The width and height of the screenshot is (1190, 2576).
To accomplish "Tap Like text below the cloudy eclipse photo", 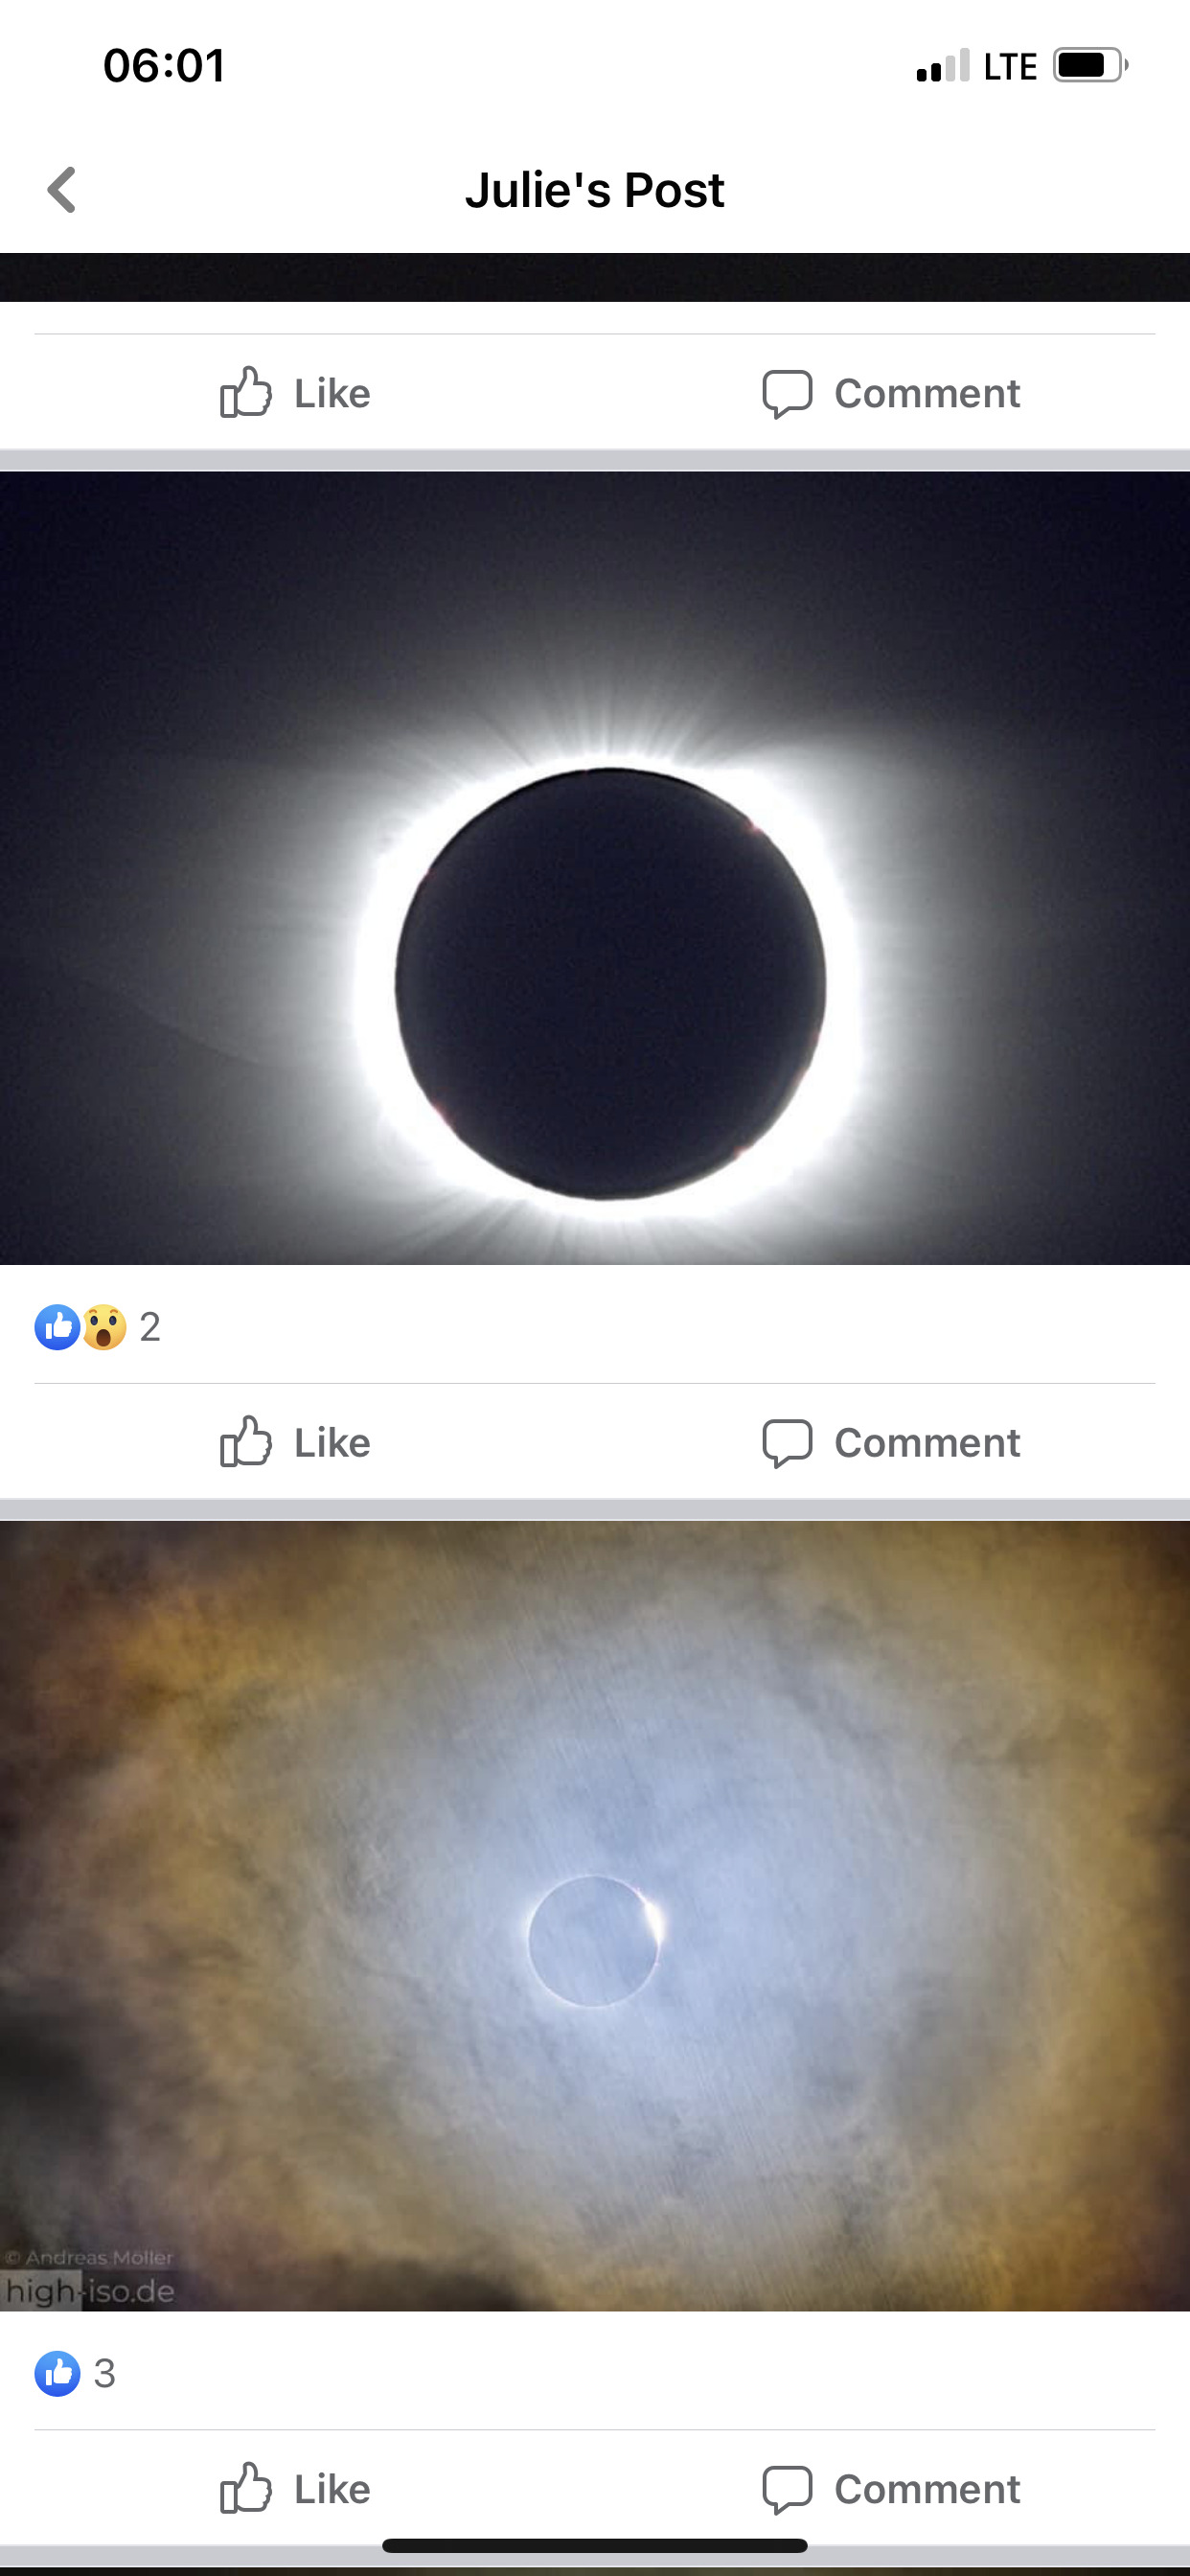I will coord(332,2489).
